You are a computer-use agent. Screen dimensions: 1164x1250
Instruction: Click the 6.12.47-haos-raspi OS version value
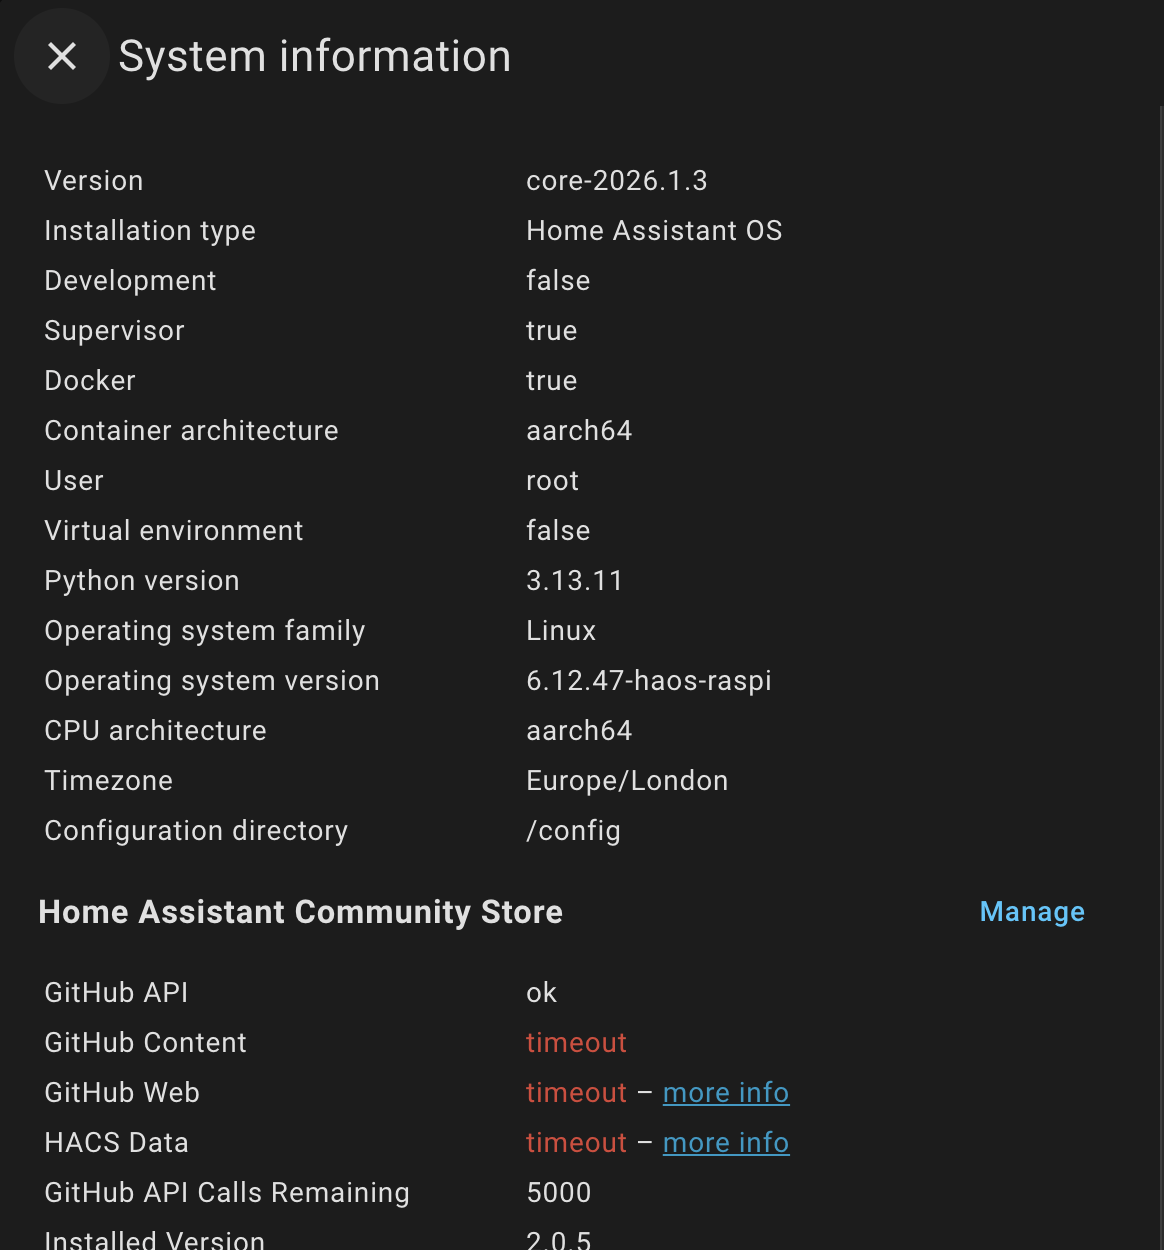click(x=649, y=681)
